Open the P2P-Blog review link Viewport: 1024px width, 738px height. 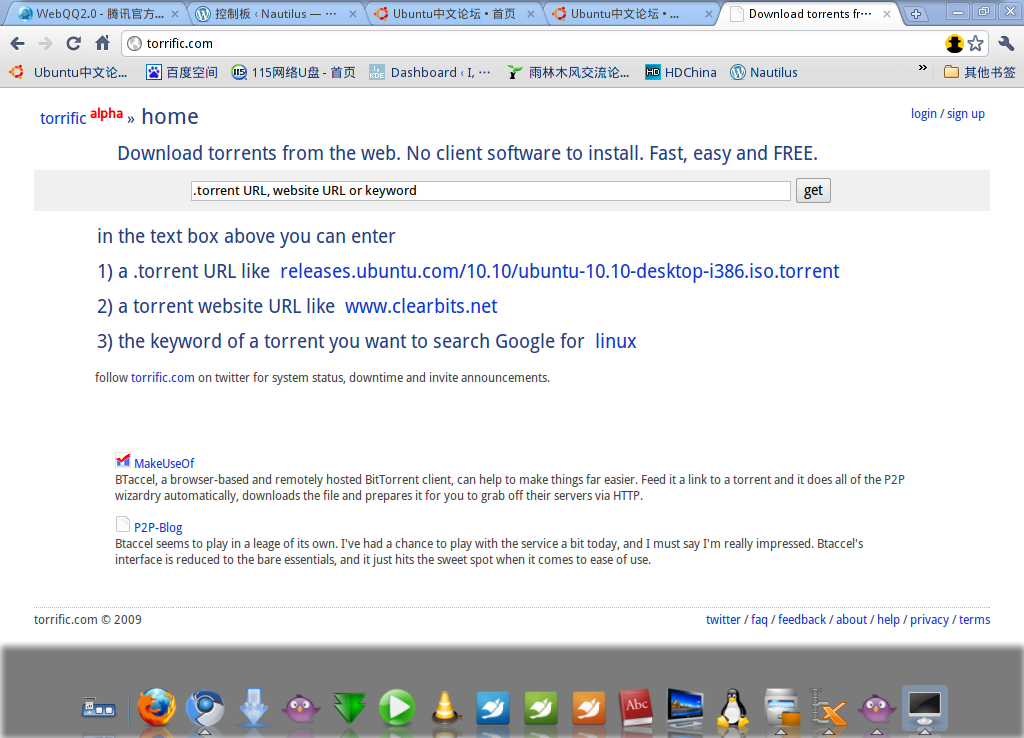pyautogui.click(x=158, y=528)
